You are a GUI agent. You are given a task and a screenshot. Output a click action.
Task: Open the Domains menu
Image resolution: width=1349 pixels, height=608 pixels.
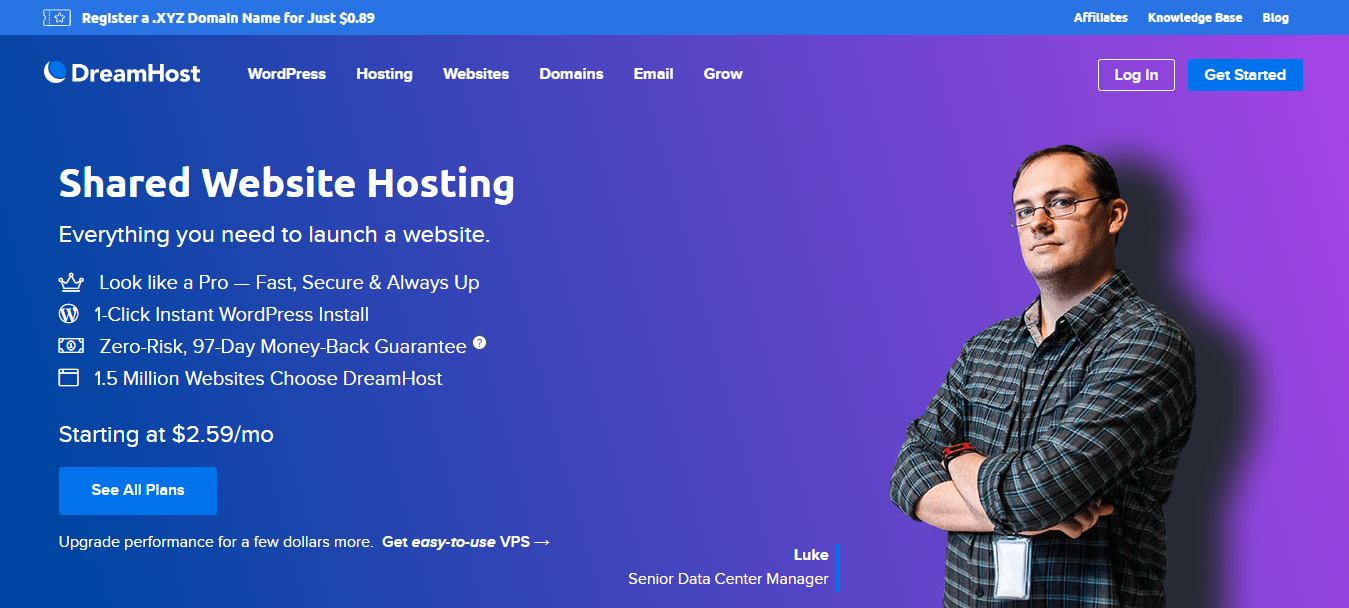(x=571, y=73)
